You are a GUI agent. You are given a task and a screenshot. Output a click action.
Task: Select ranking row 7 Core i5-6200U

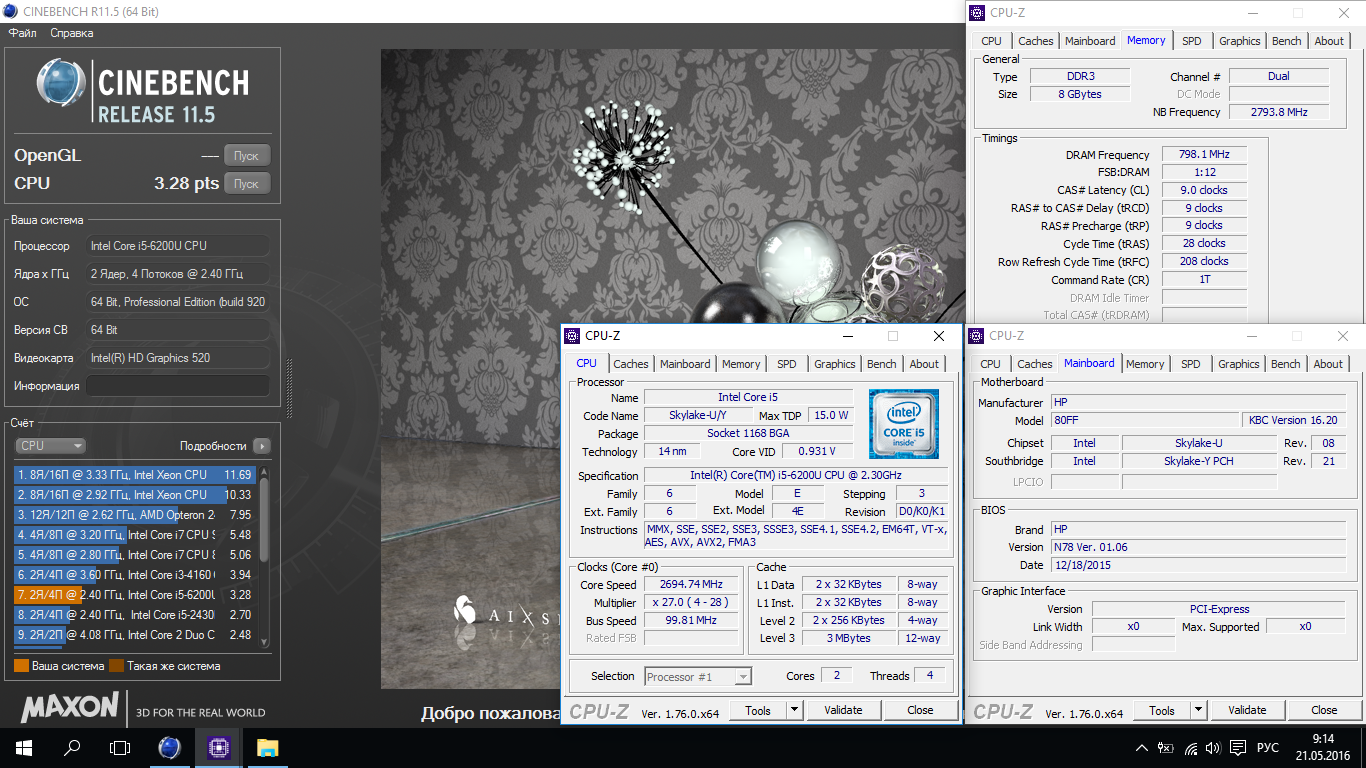point(135,595)
